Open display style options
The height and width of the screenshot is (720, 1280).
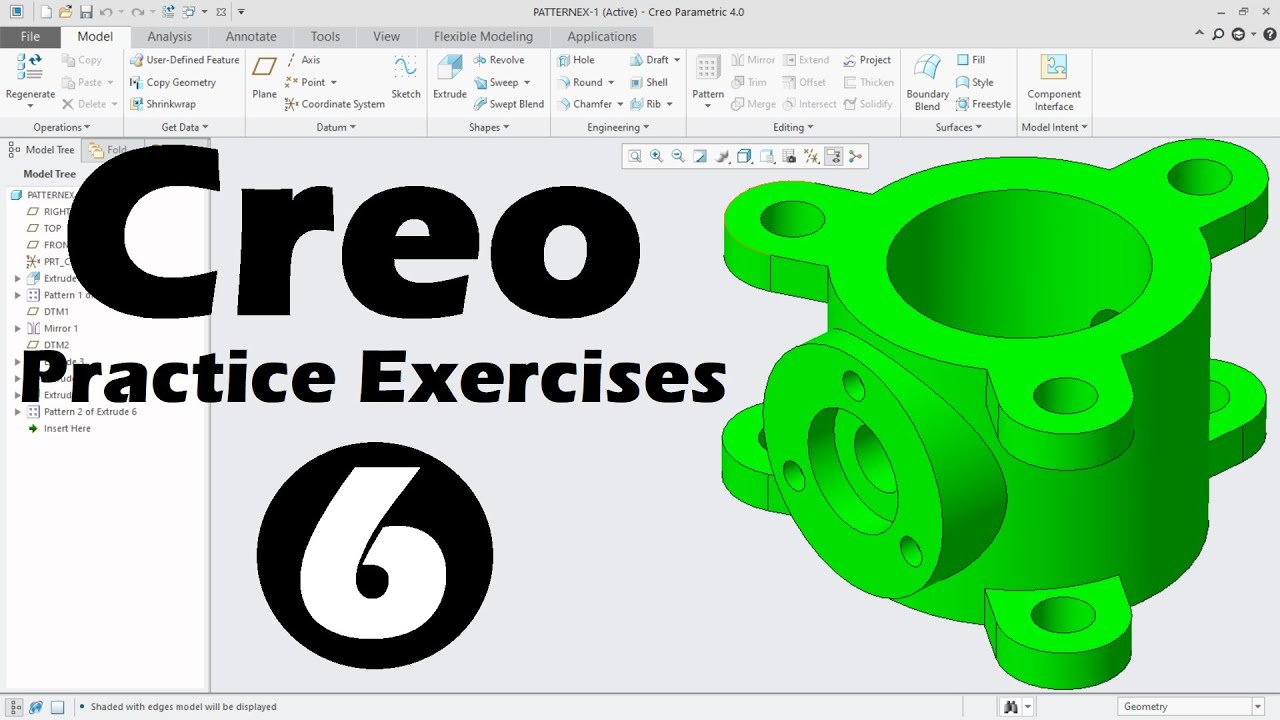pos(744,156)
